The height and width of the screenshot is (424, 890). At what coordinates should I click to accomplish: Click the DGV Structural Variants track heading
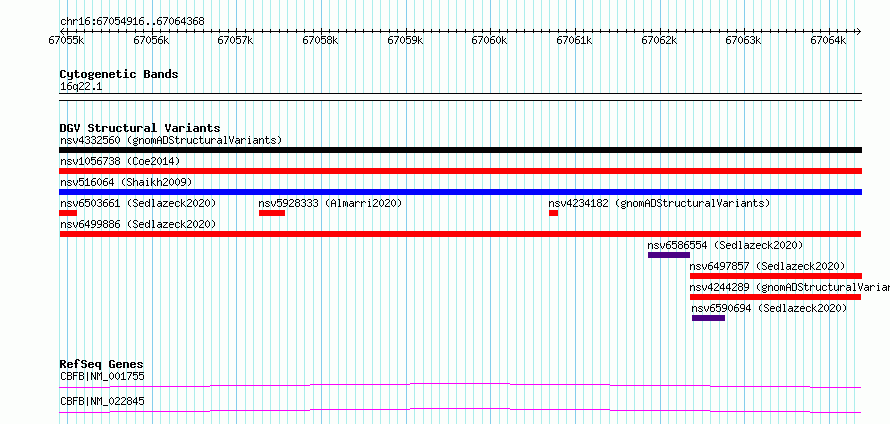140,128
